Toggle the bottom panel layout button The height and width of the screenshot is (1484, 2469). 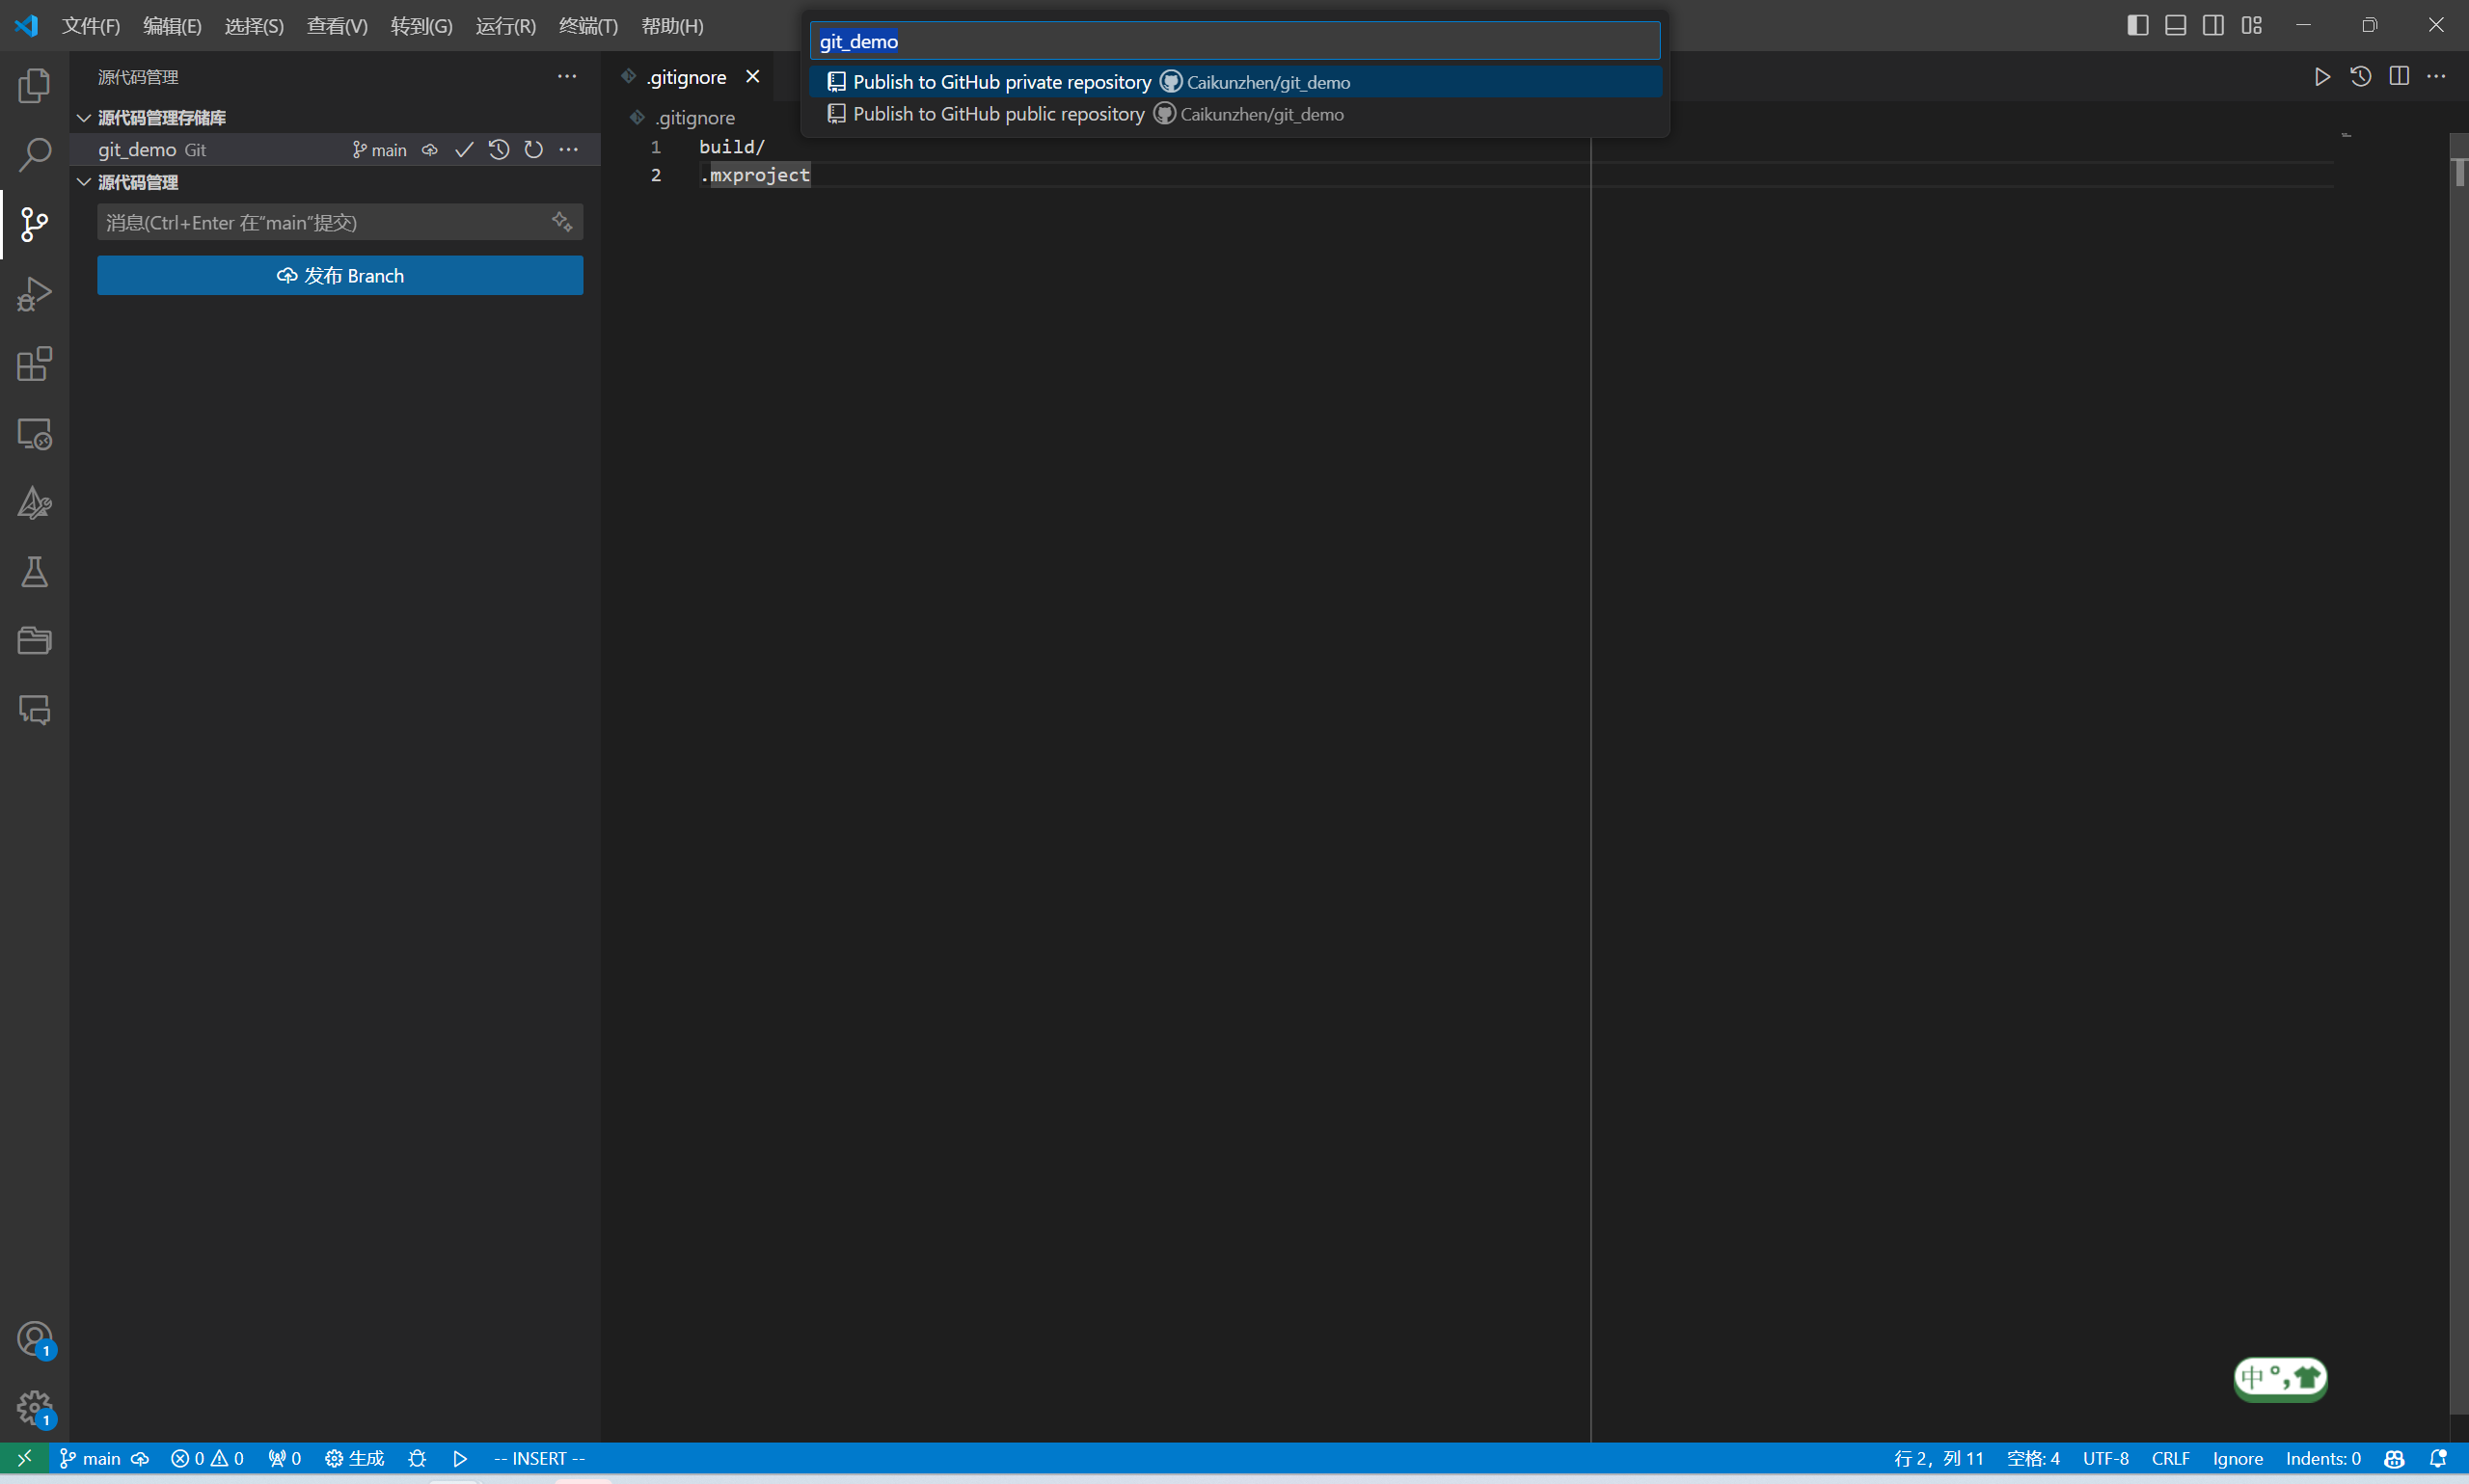[2175, 25]
